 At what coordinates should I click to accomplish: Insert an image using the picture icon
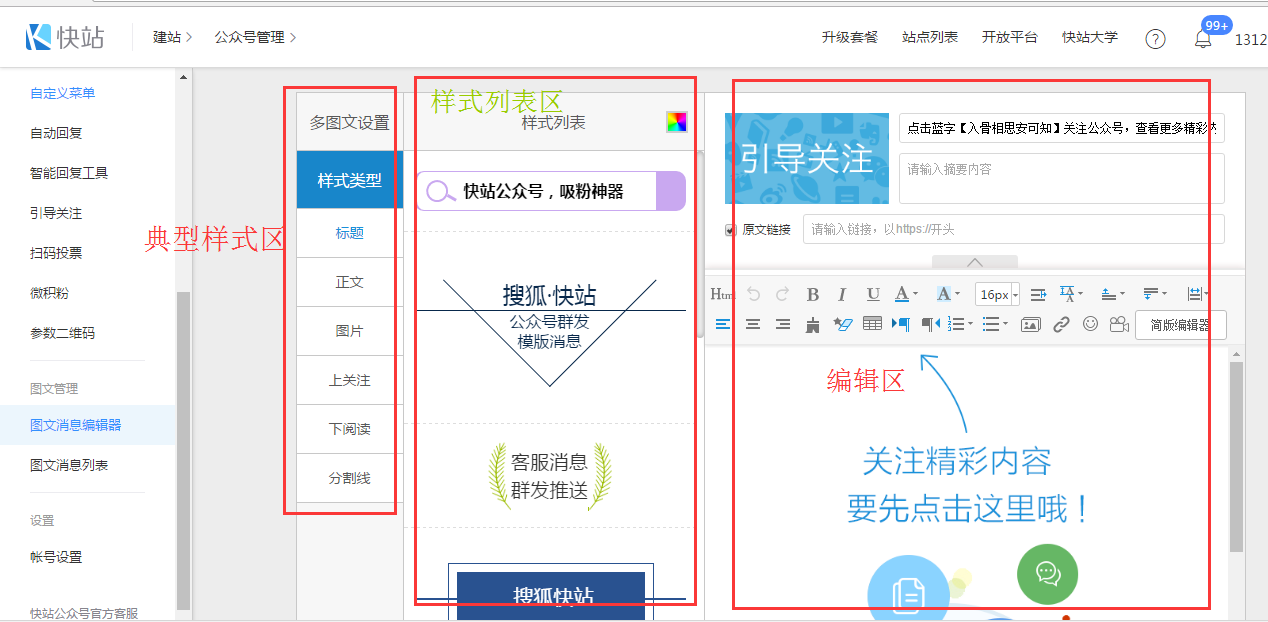click(x=1030, y=324)
